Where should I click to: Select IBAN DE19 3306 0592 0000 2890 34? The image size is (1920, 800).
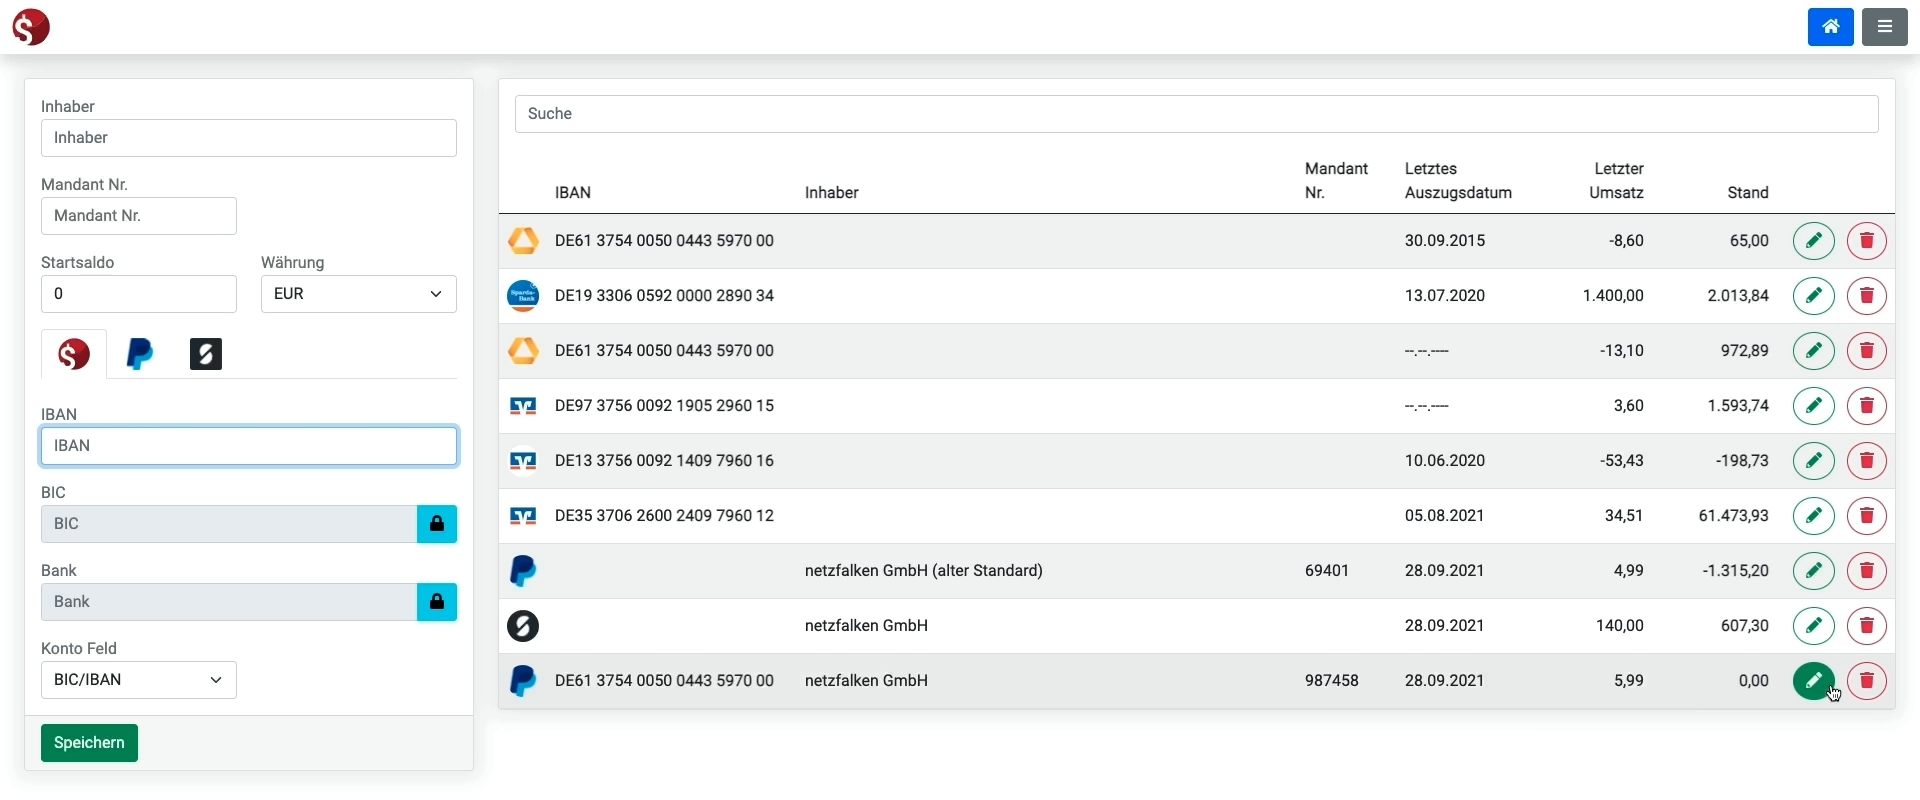pos(664,296)
